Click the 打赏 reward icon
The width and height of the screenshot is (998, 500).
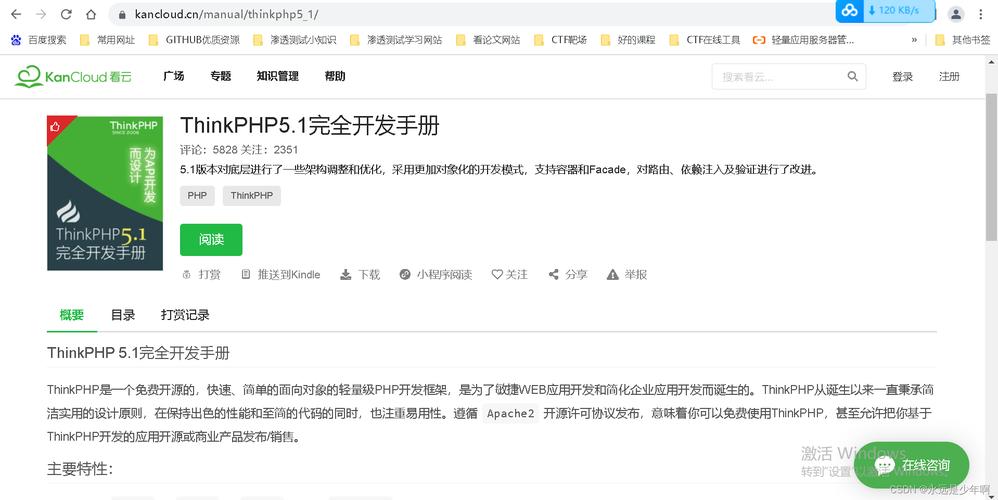[x=186, y=275]
